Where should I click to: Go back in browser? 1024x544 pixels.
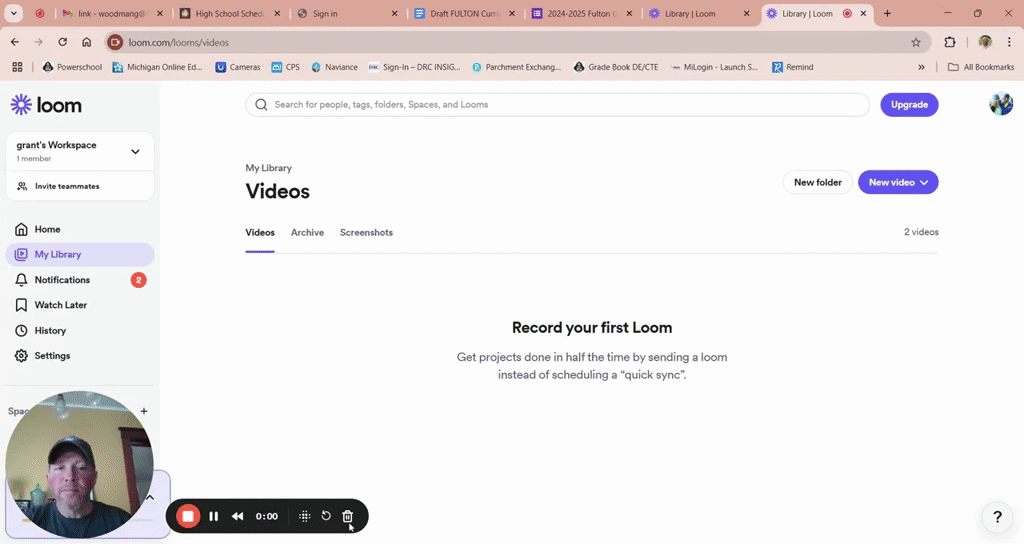point(15,42)
